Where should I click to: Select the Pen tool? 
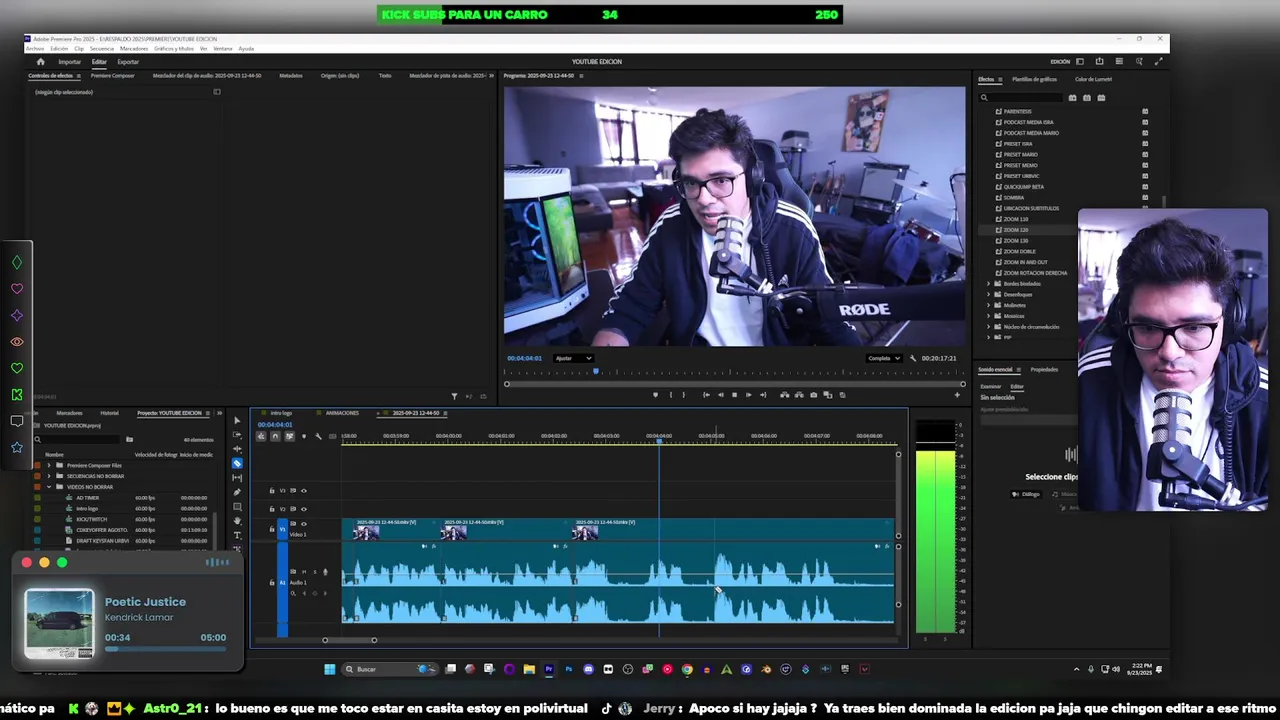[237, 491]
